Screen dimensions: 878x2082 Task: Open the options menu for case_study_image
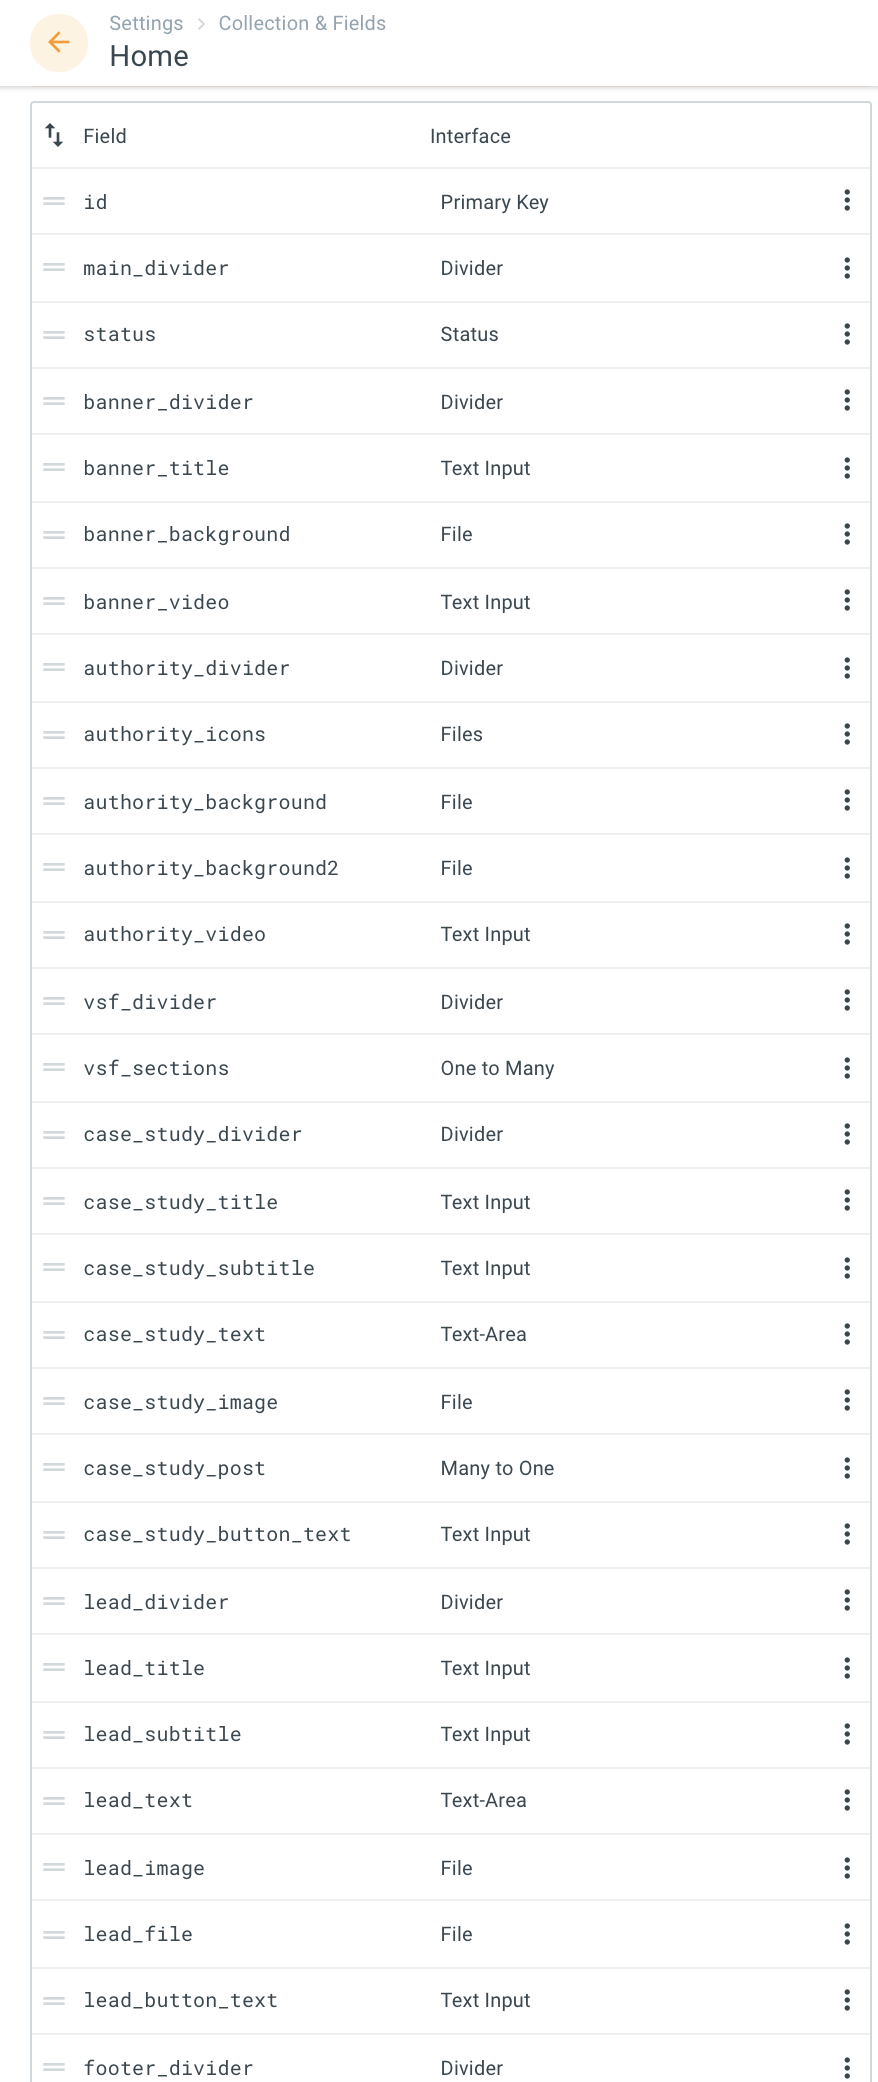pyautogui.click(x=846, y=1401)
